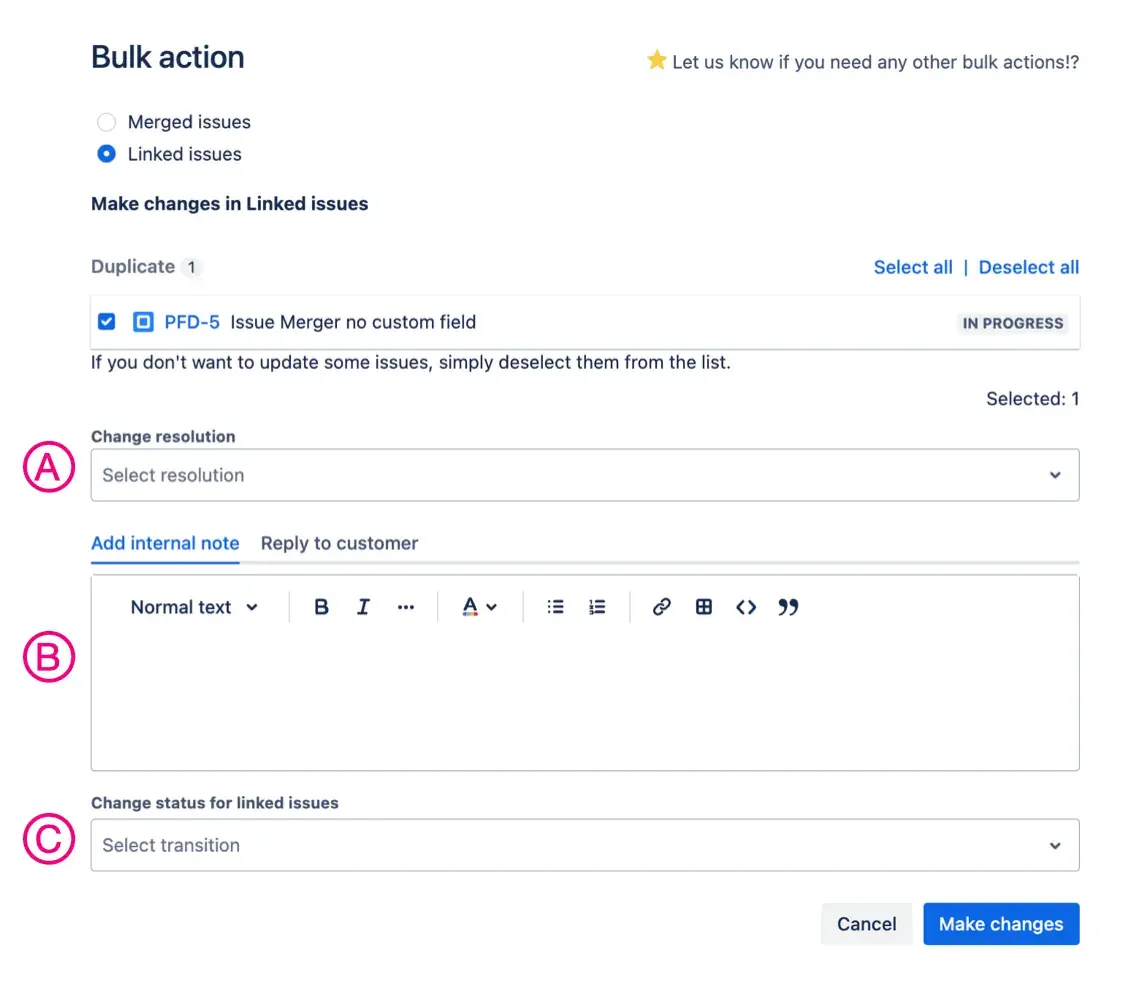Insert a code block
This screenshot has height=988, width=1142.
click(746, 607)
